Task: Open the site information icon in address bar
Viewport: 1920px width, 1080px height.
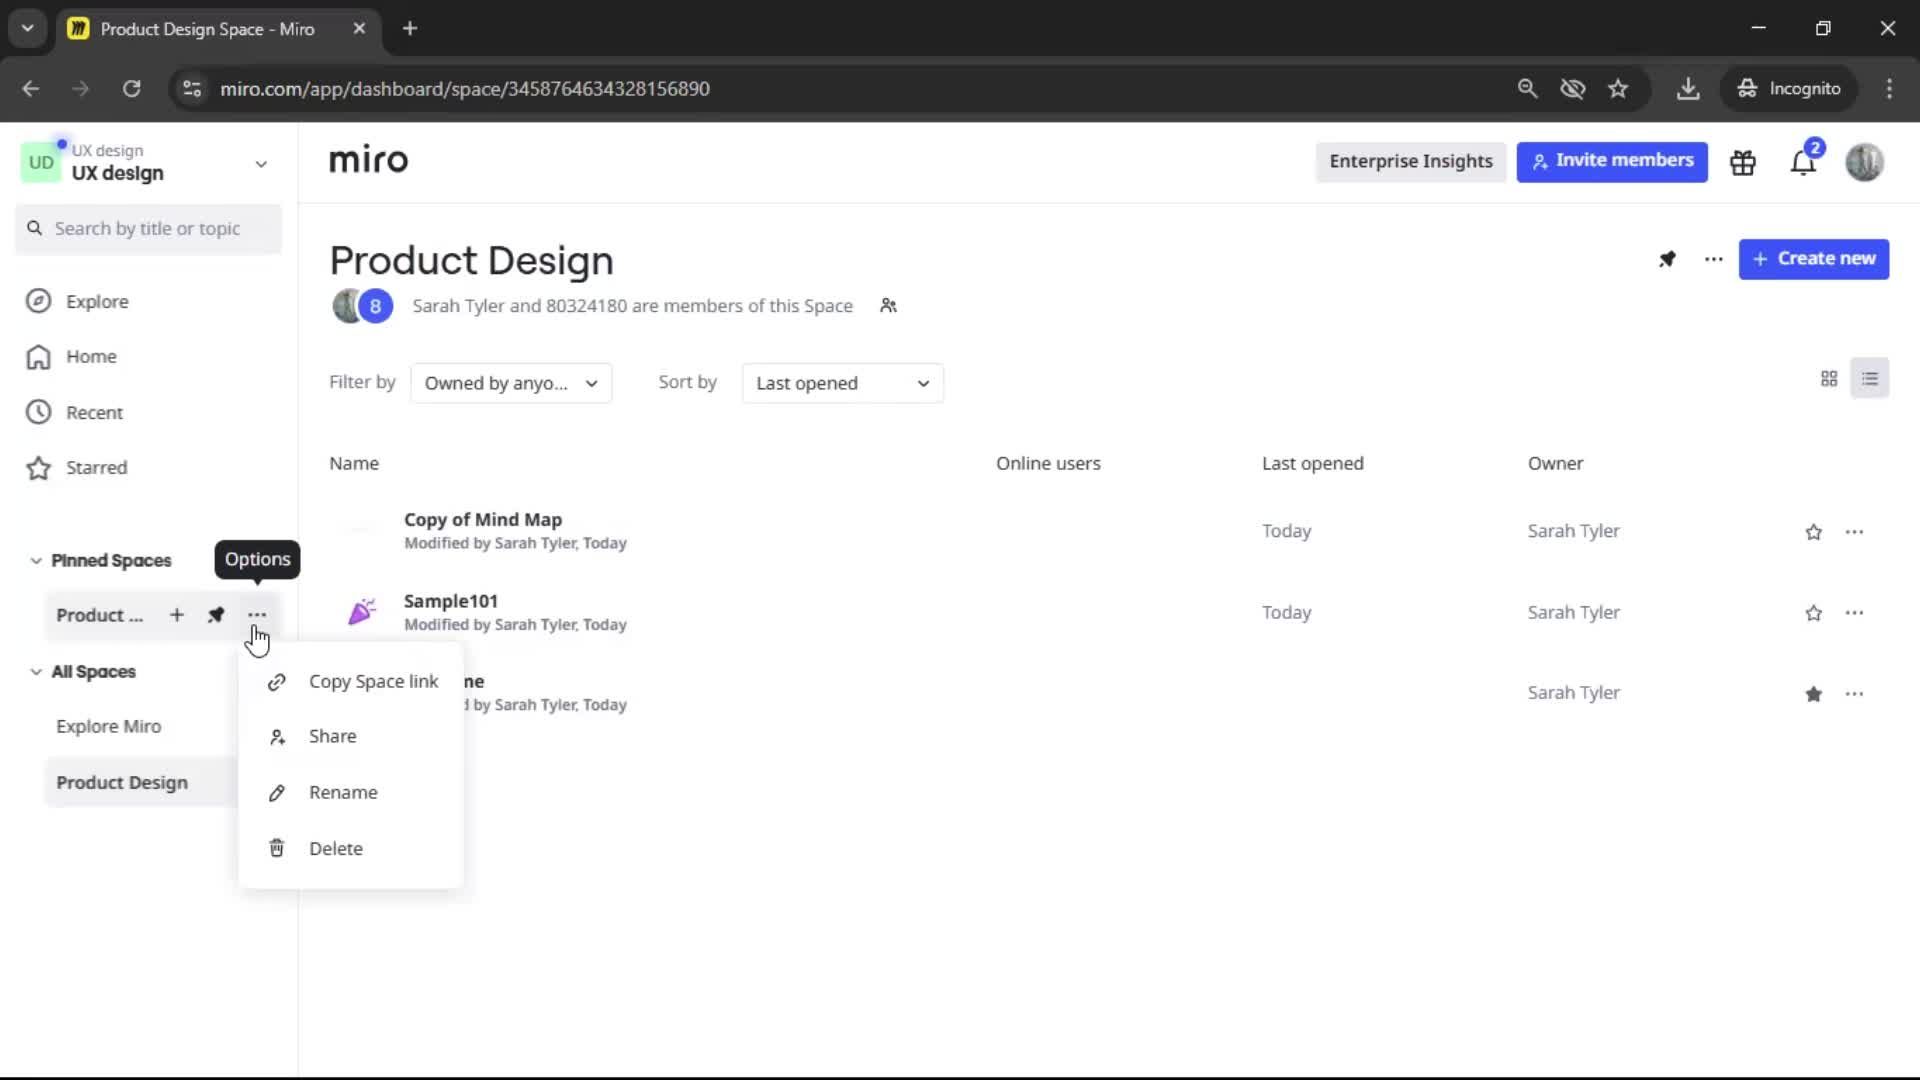Action: [x=192, y=89]
